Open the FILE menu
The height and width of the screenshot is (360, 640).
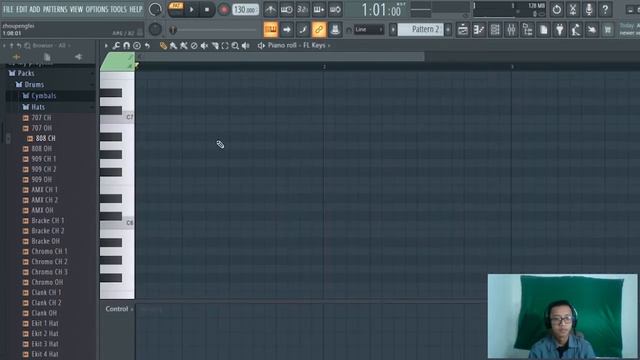click(8, 9)
